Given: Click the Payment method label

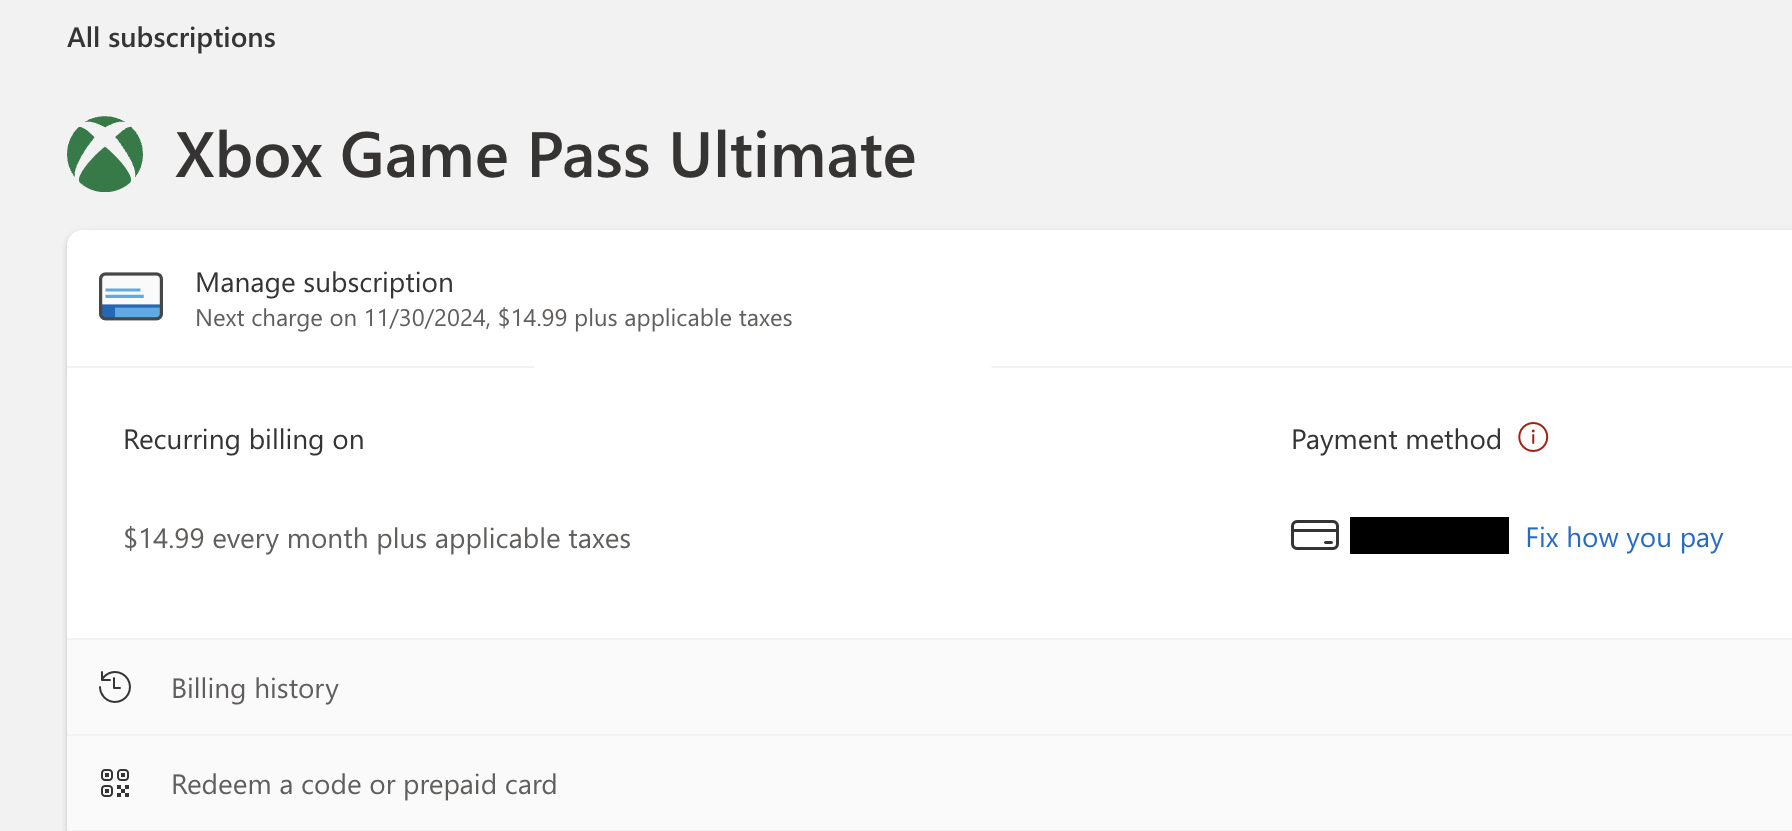Looking at the screenshot, I should pyautogui.click(x=1396, y=440).
